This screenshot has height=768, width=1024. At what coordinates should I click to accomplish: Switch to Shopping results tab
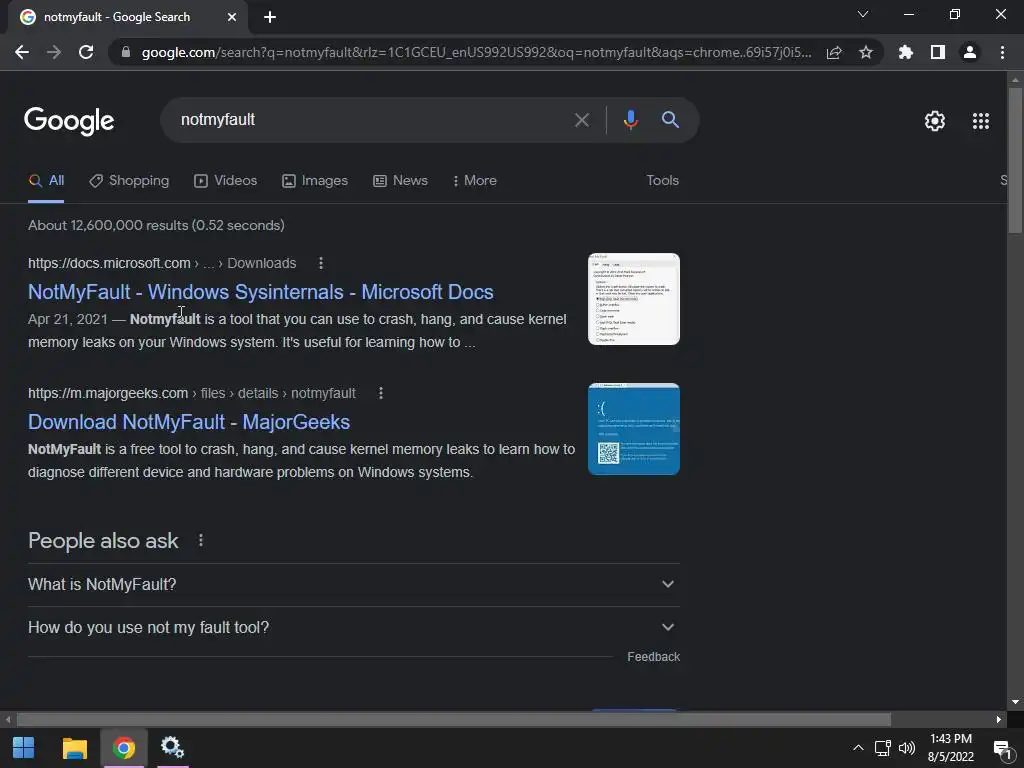(129, 181)
